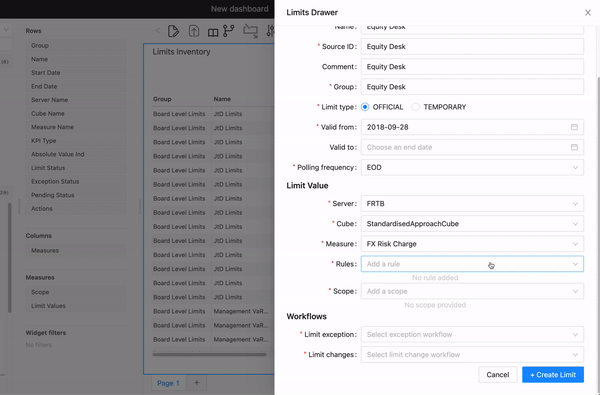Viewport: 600px width, 395px height.
Task: Select the Measures field under the Columns heading
Action: (x=76, y=251)
